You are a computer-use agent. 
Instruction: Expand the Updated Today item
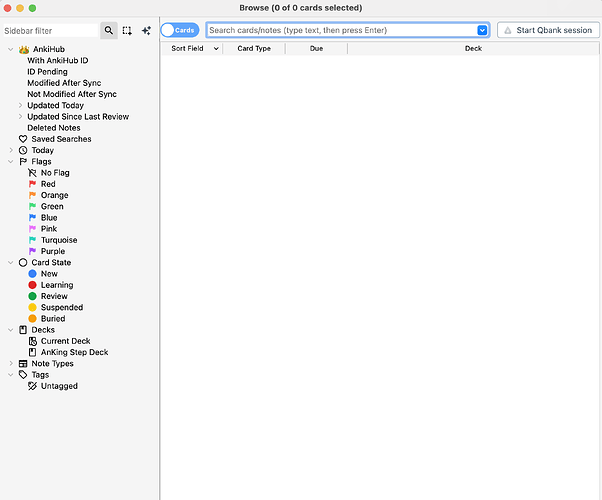coord(20,105)
